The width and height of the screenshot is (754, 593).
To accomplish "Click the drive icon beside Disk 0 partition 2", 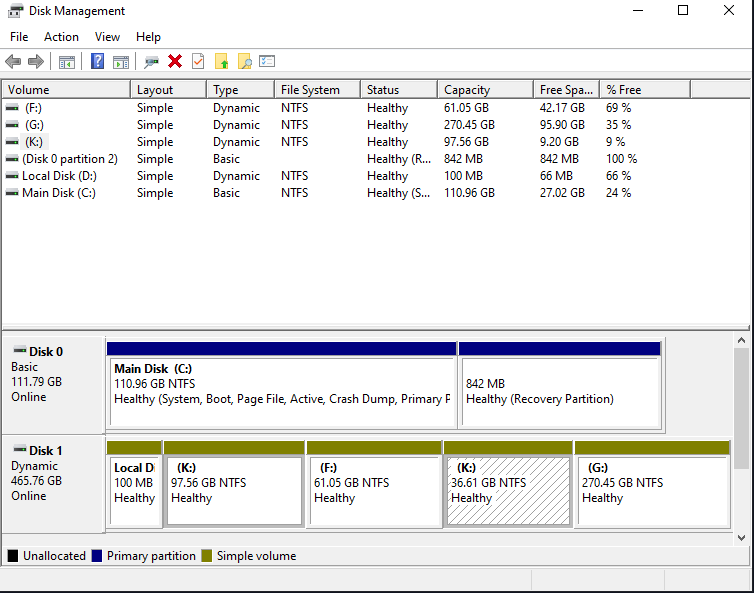I will [12, 159].
